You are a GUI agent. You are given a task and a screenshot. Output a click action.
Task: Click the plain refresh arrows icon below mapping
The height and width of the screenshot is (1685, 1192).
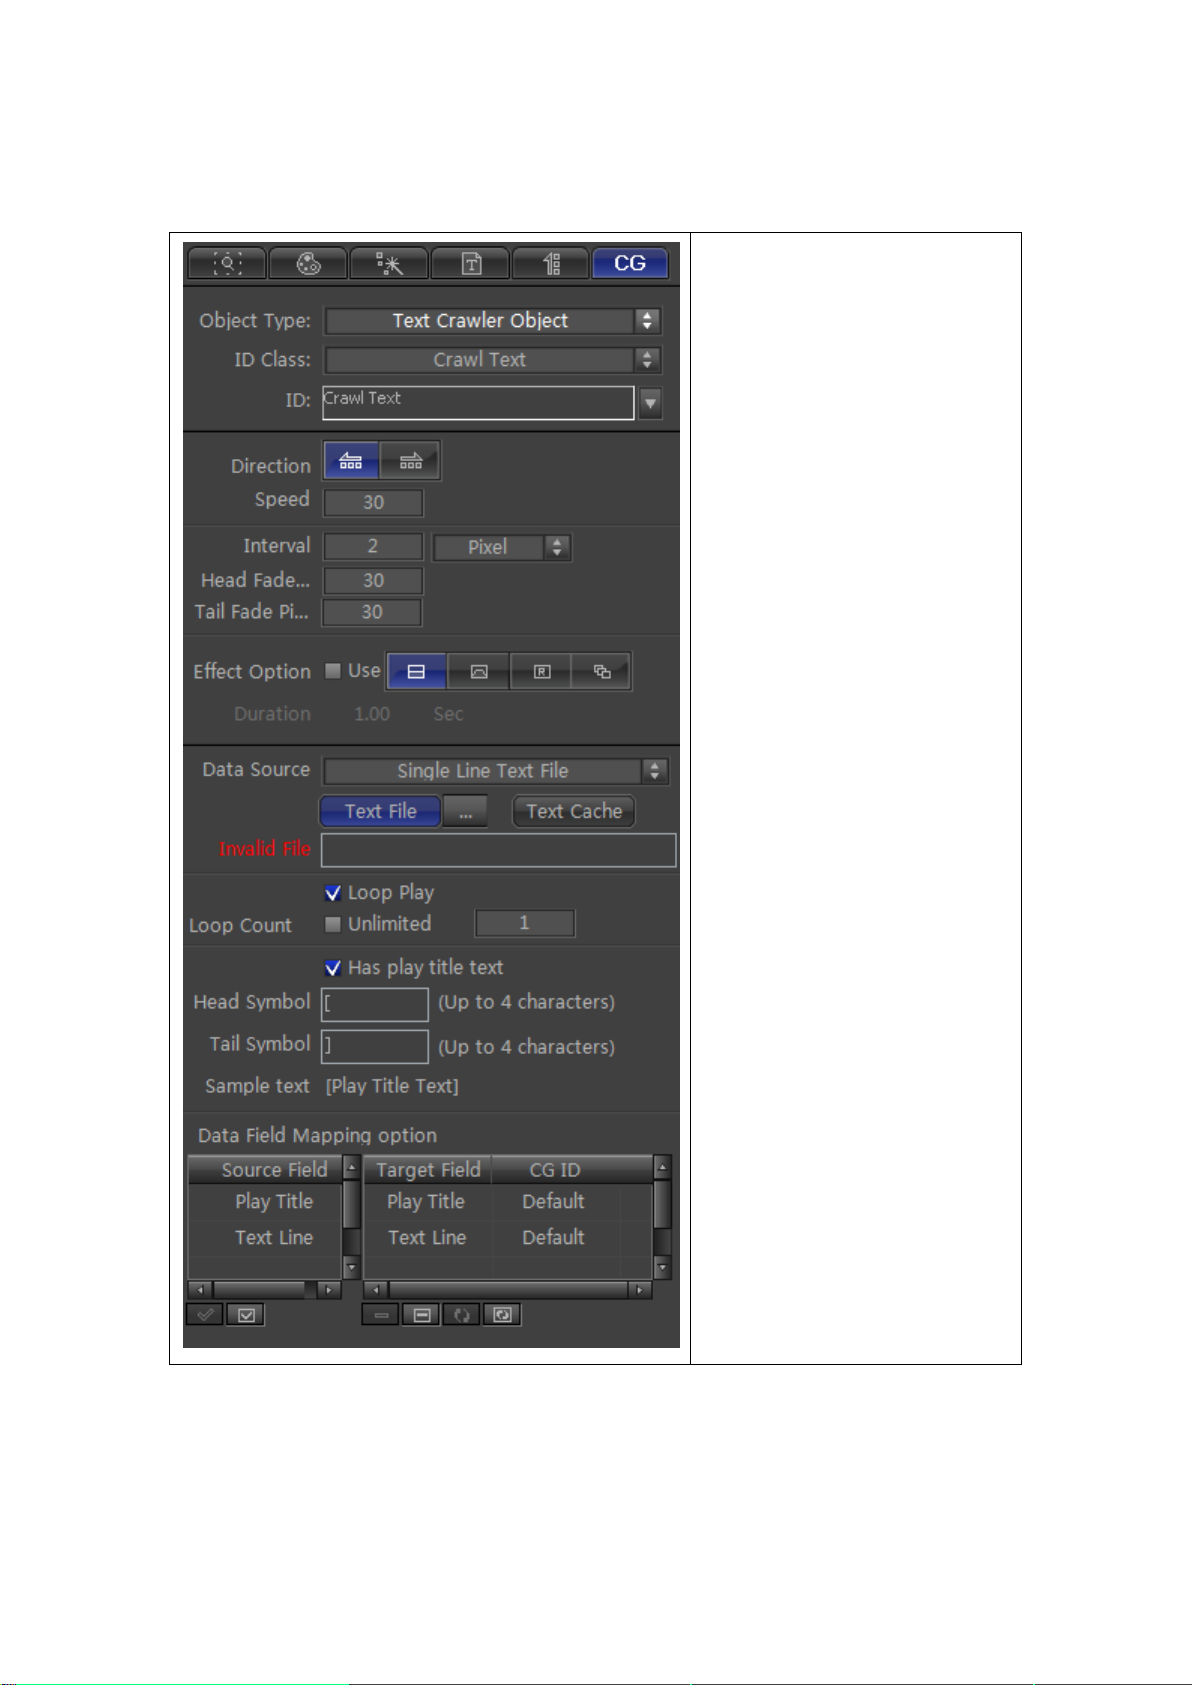(x=461, y=1315)
